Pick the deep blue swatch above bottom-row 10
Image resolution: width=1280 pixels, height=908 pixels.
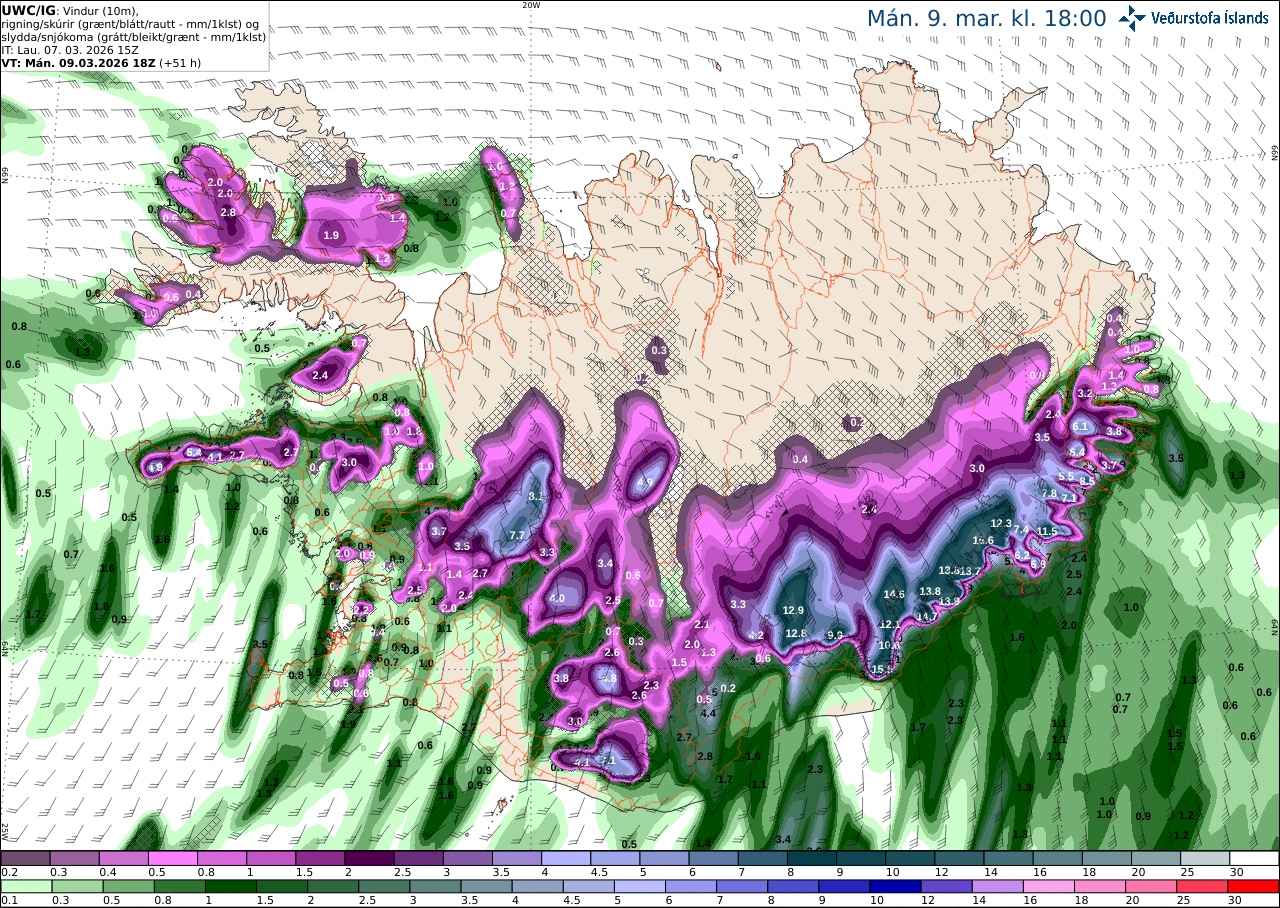(x=895, y=886)
